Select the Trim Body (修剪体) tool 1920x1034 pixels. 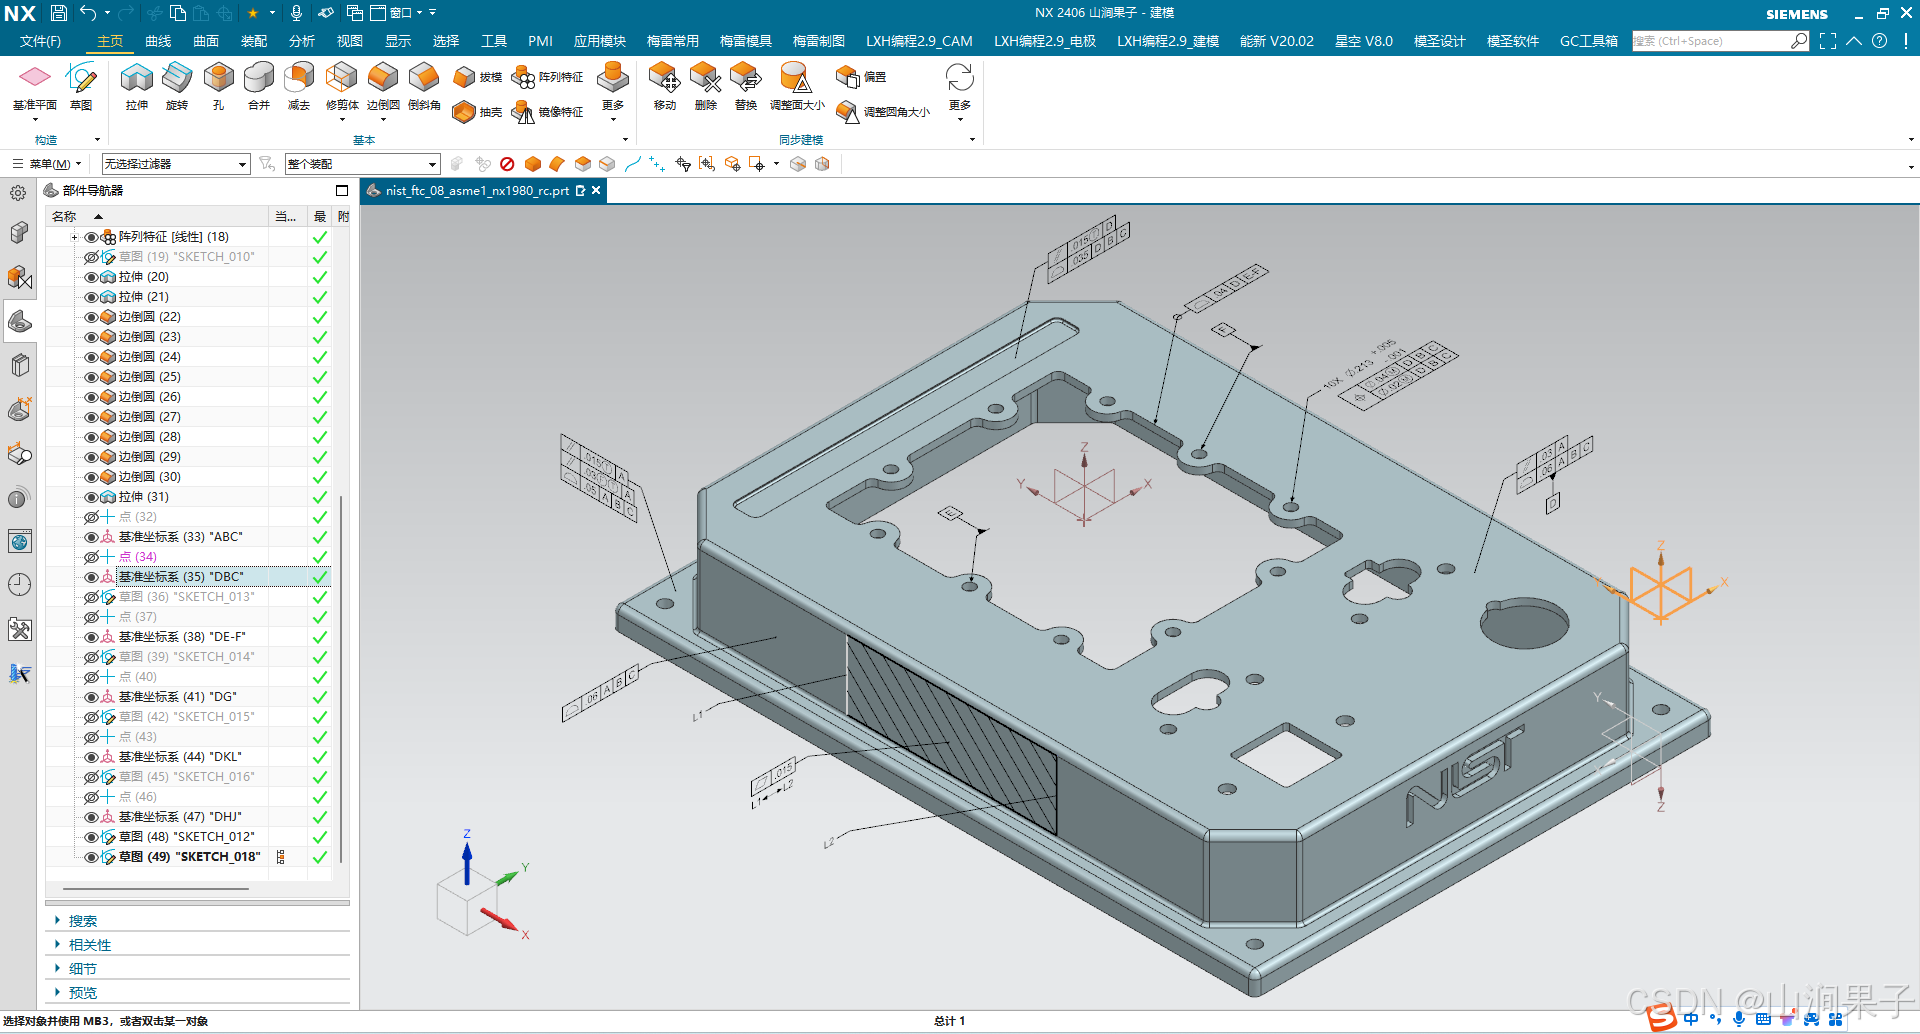[342, 86]
